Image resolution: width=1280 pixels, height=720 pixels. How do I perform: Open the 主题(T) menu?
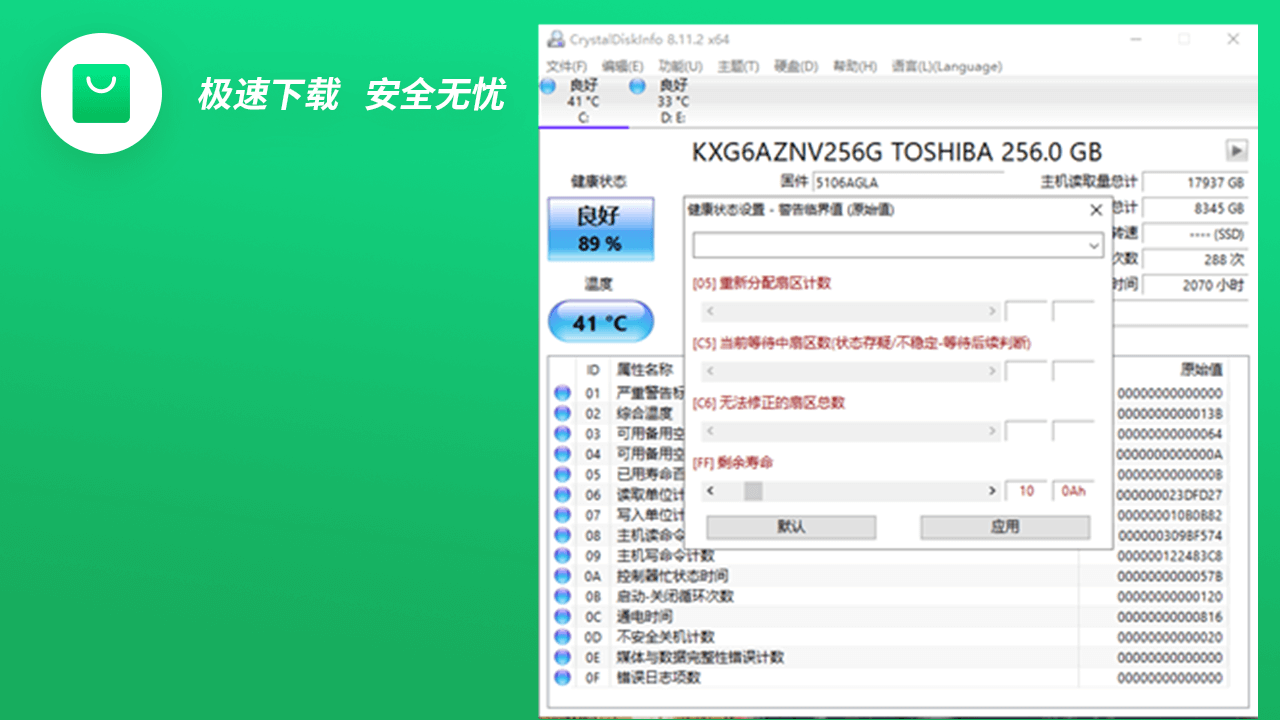(x=737, y=66)
